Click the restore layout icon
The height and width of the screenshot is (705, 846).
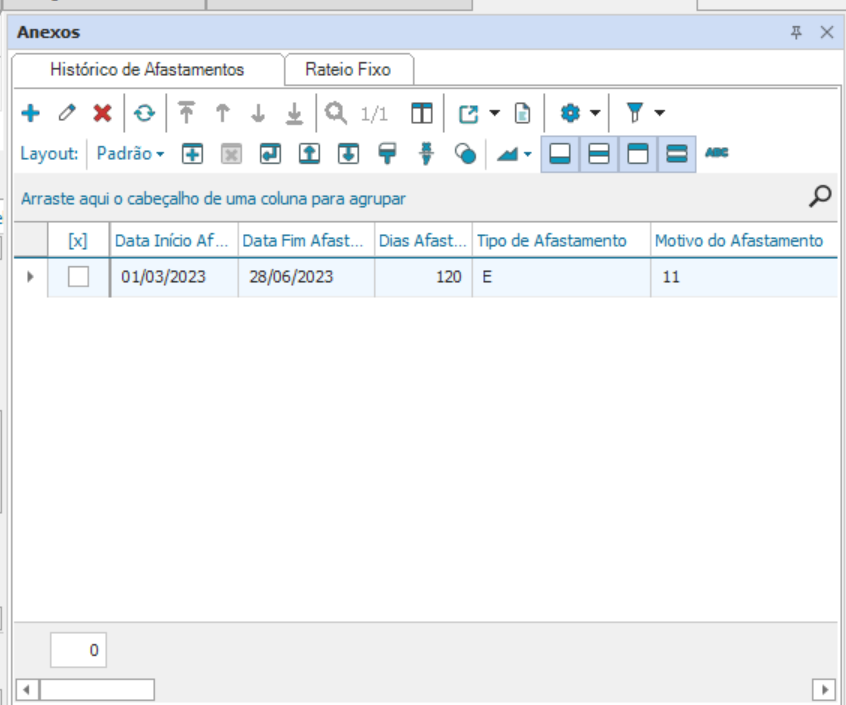(270, 154)
